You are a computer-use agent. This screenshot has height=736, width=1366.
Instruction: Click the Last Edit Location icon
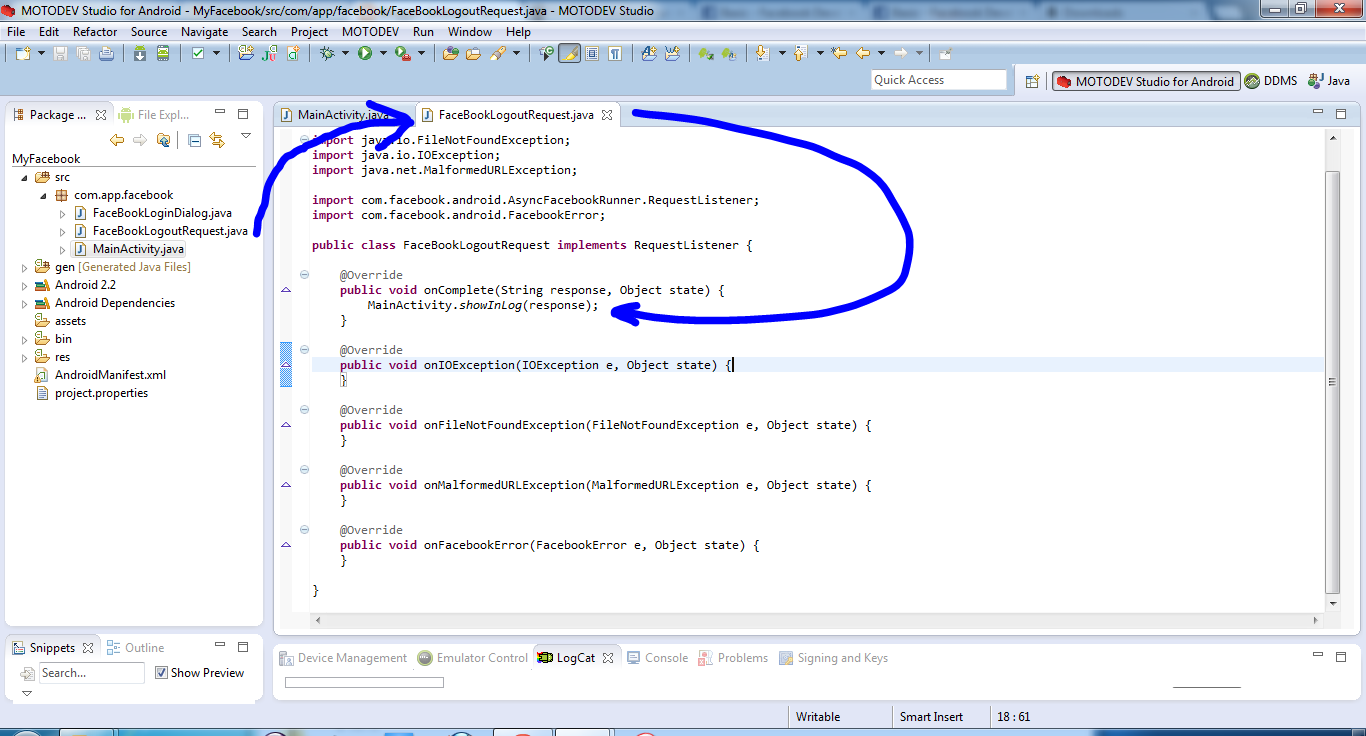(838, 53)
